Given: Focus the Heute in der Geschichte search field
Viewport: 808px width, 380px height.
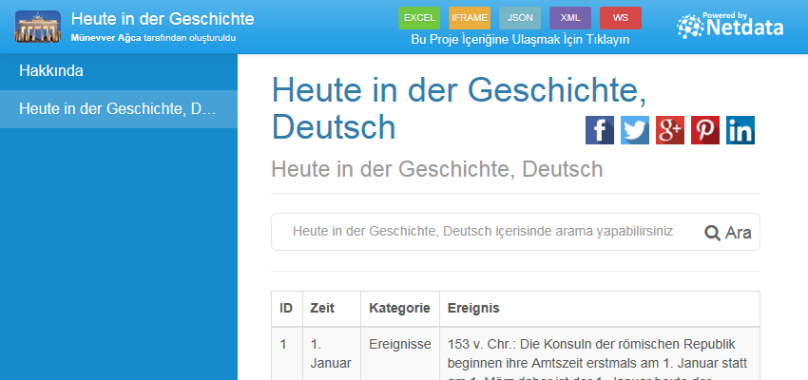Looking at the screenshot, I should coord(482,232).
